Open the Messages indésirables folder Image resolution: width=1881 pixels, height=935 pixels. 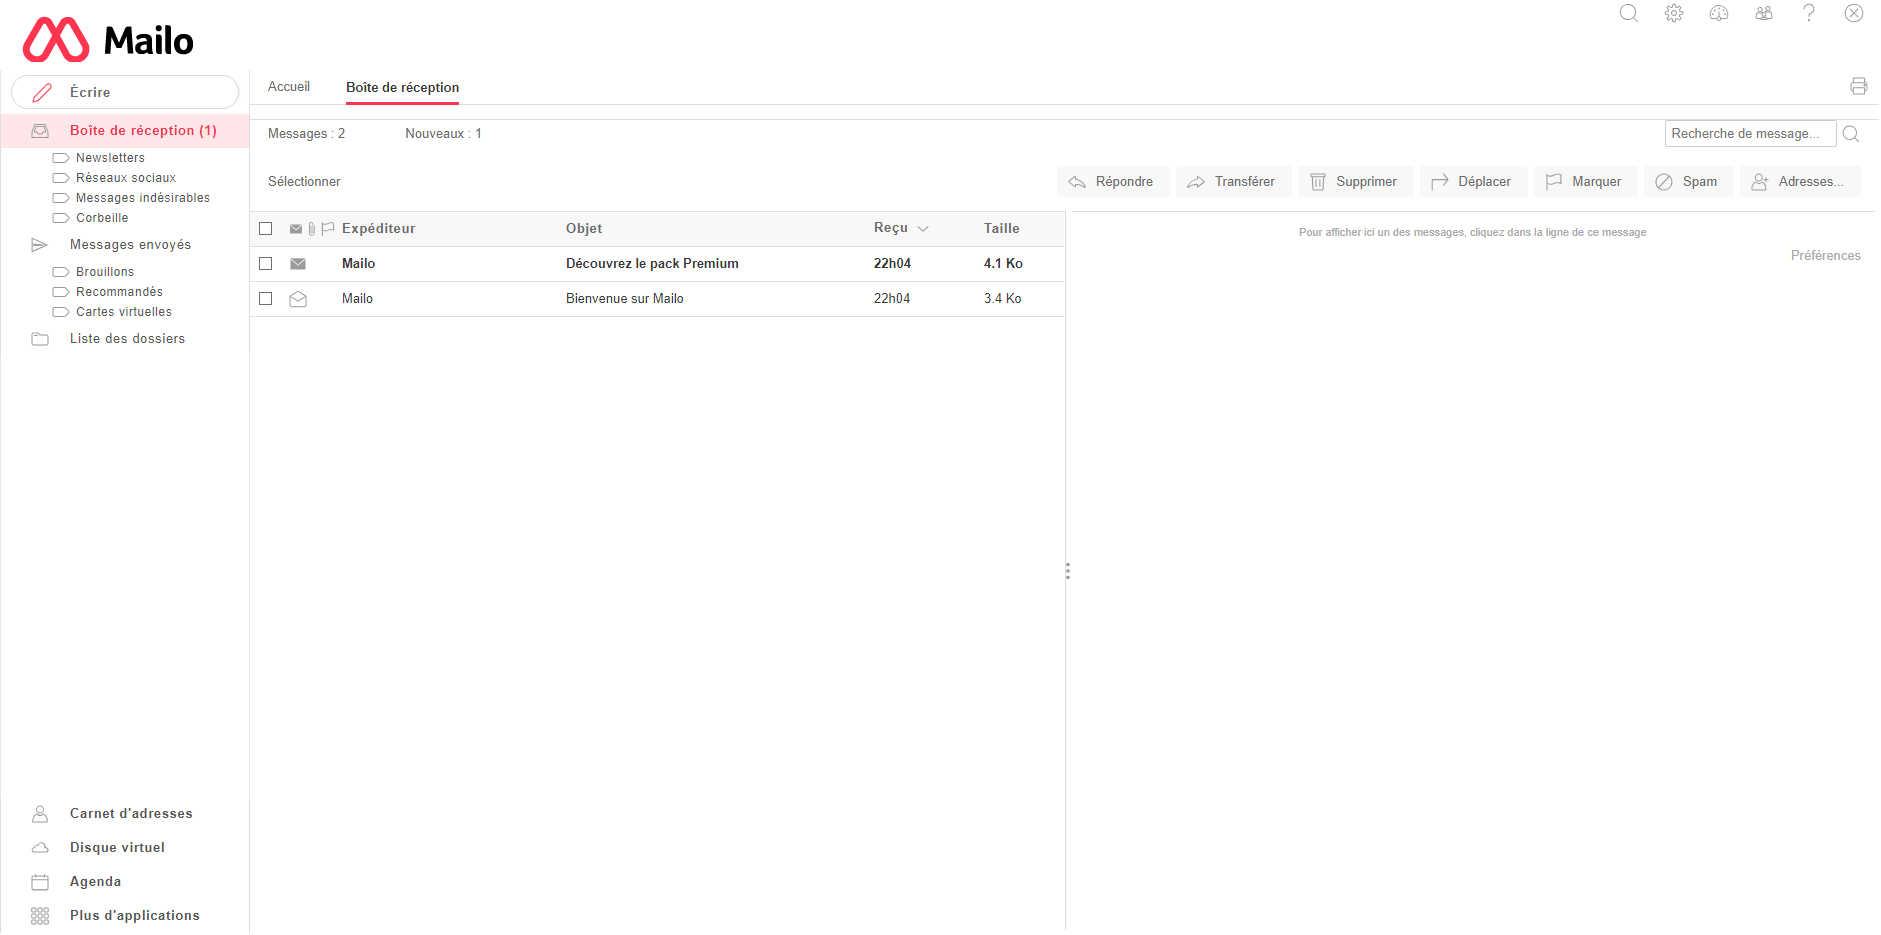click(143, 198)
